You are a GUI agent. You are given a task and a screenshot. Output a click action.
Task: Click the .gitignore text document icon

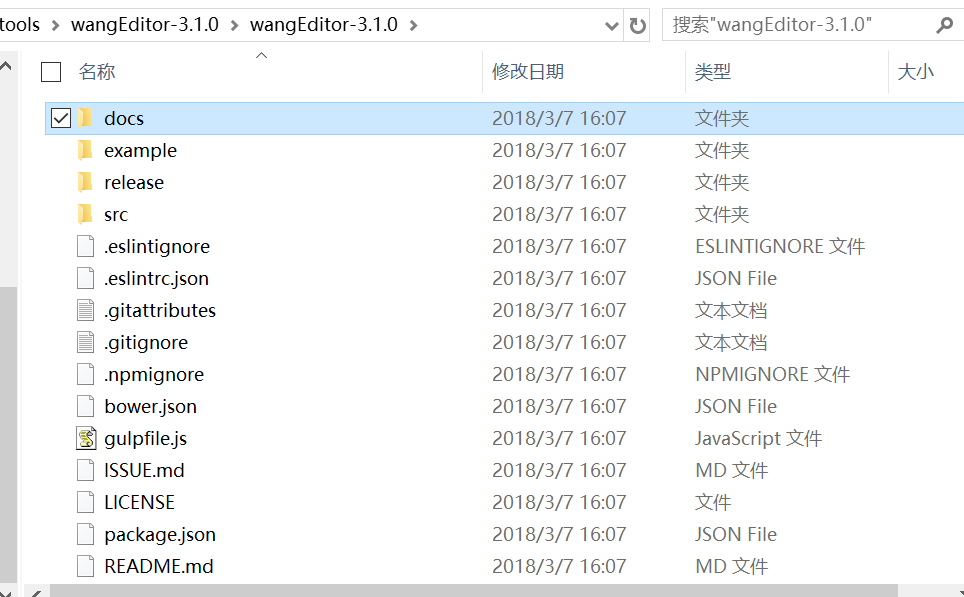[85, 341]
